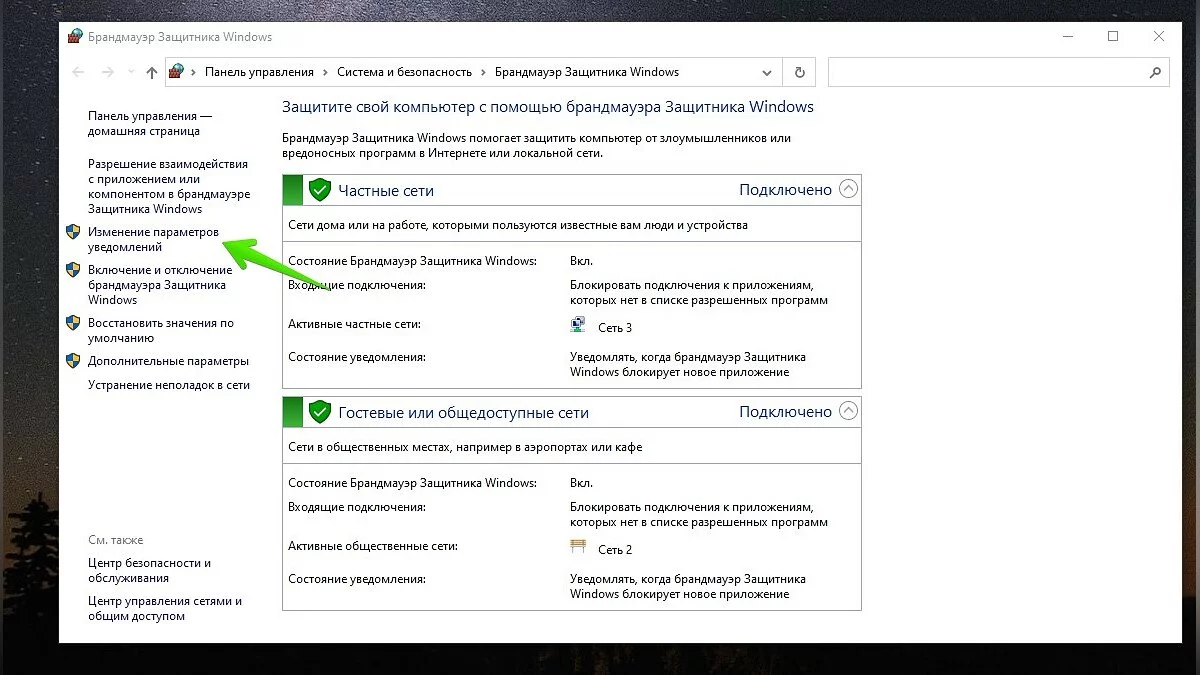Open Разрешение взаимодействия с приложением link
1200x675 pixels.
click(169, 186)
